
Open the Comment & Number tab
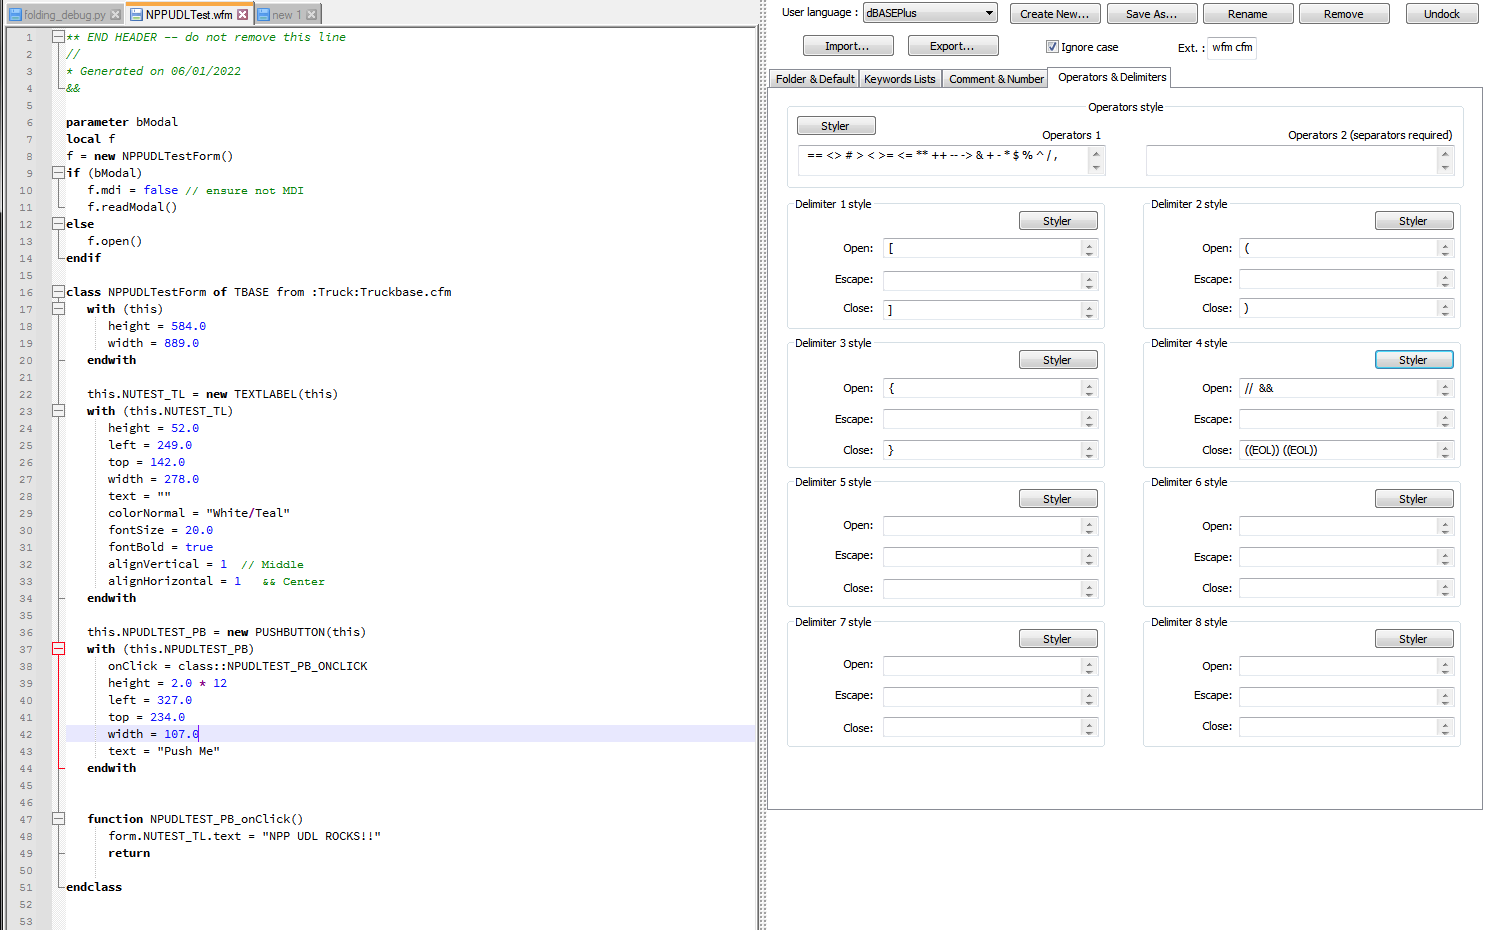tap(996, 79)
